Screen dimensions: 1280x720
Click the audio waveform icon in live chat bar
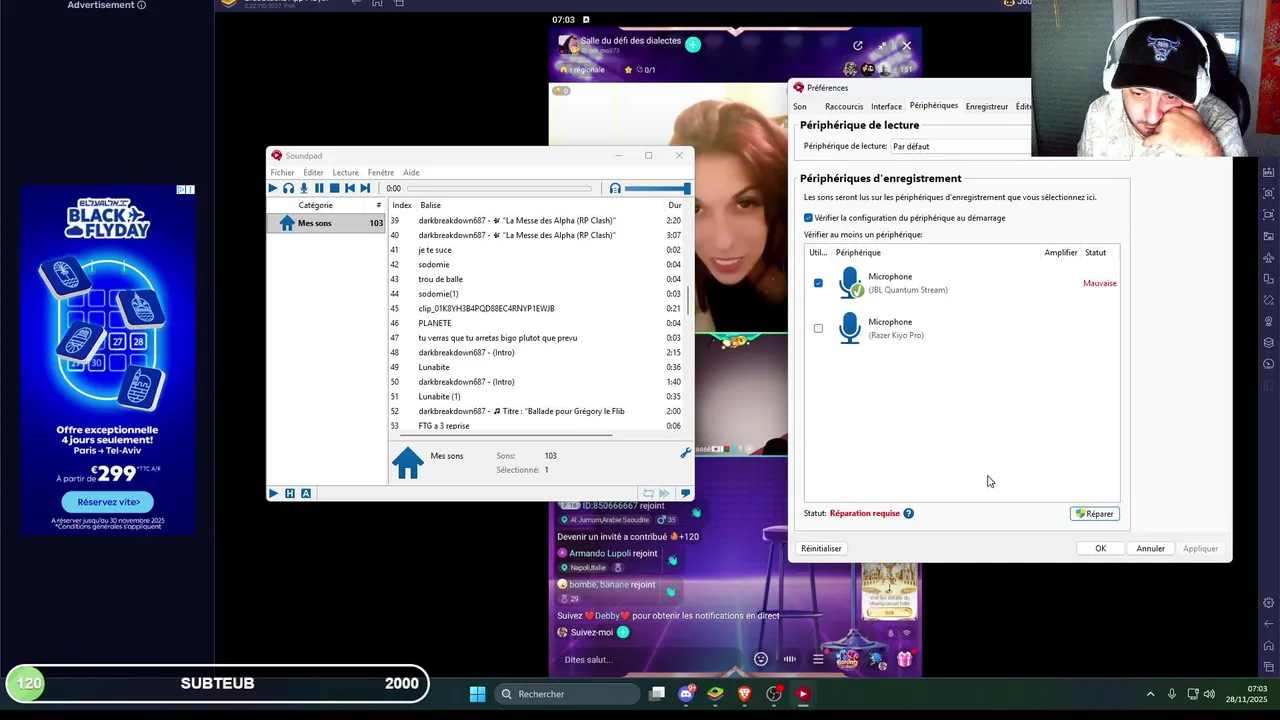pyautogui.click(x=790, y=659)
